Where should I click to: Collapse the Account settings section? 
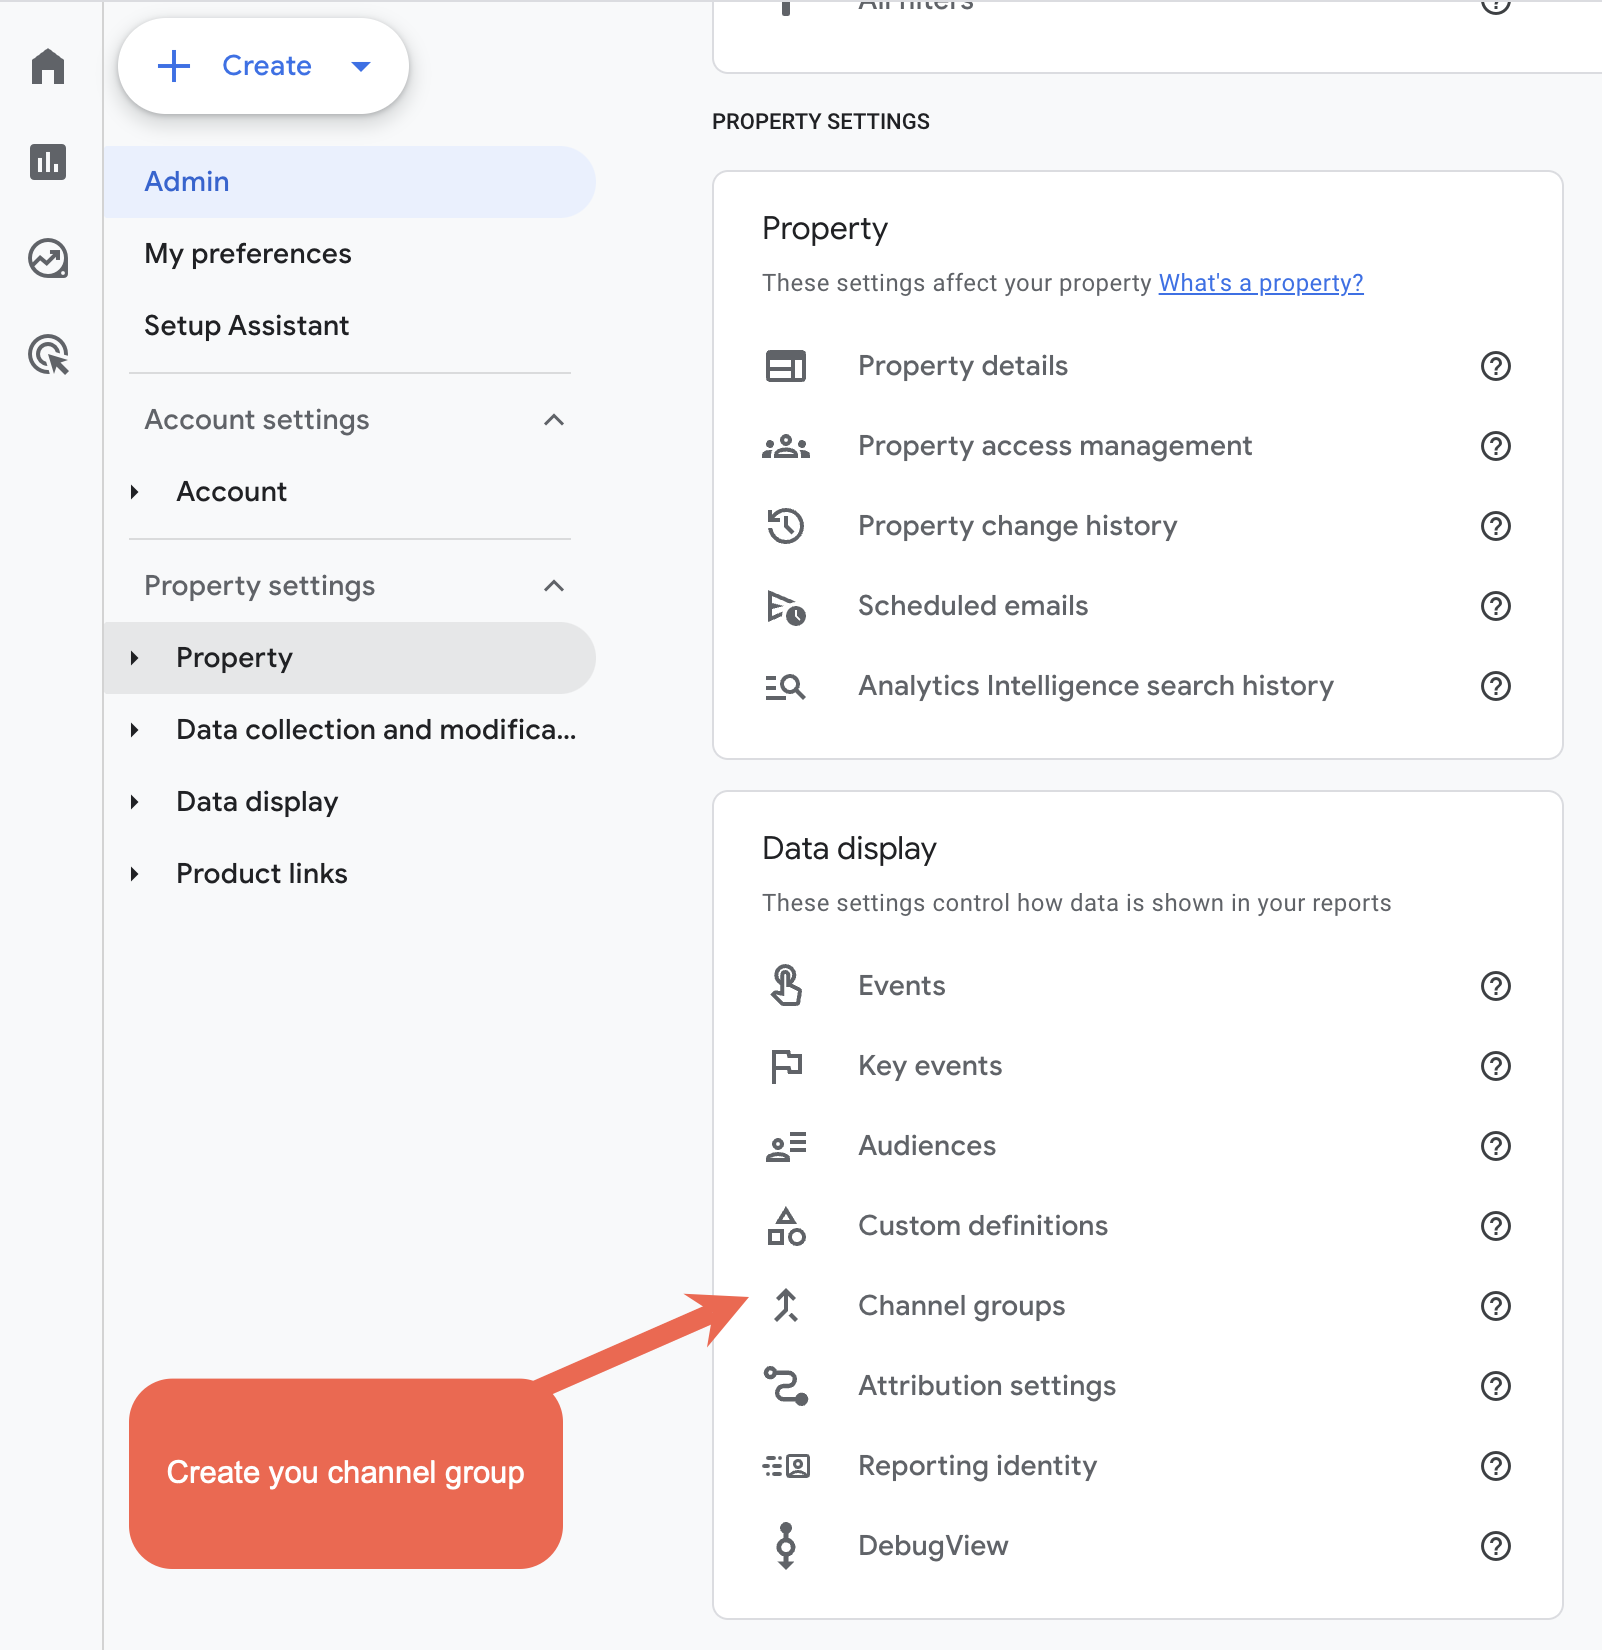[554, 420]
